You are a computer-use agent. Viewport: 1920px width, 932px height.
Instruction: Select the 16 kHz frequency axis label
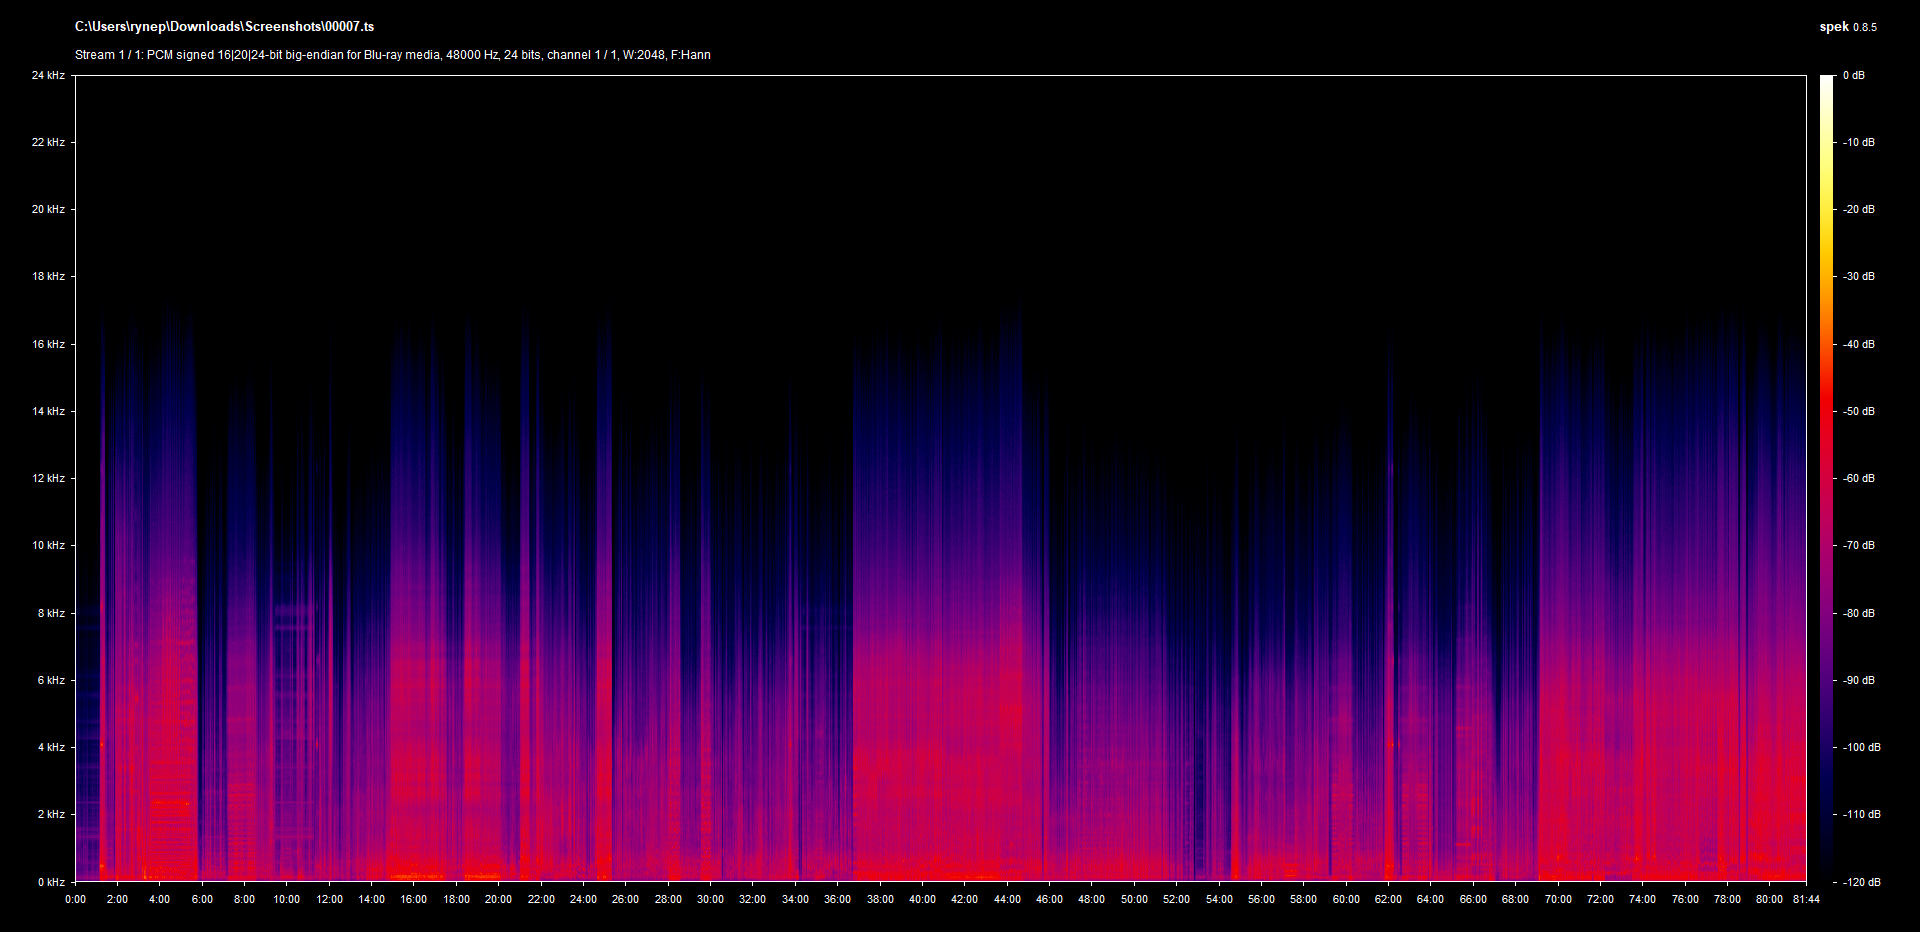point(48,344)
